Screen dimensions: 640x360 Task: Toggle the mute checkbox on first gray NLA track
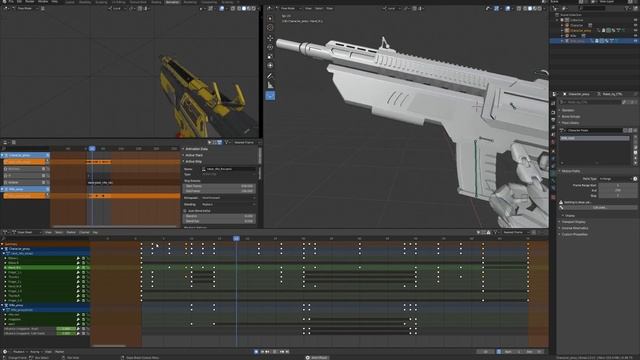coord(43,169)
